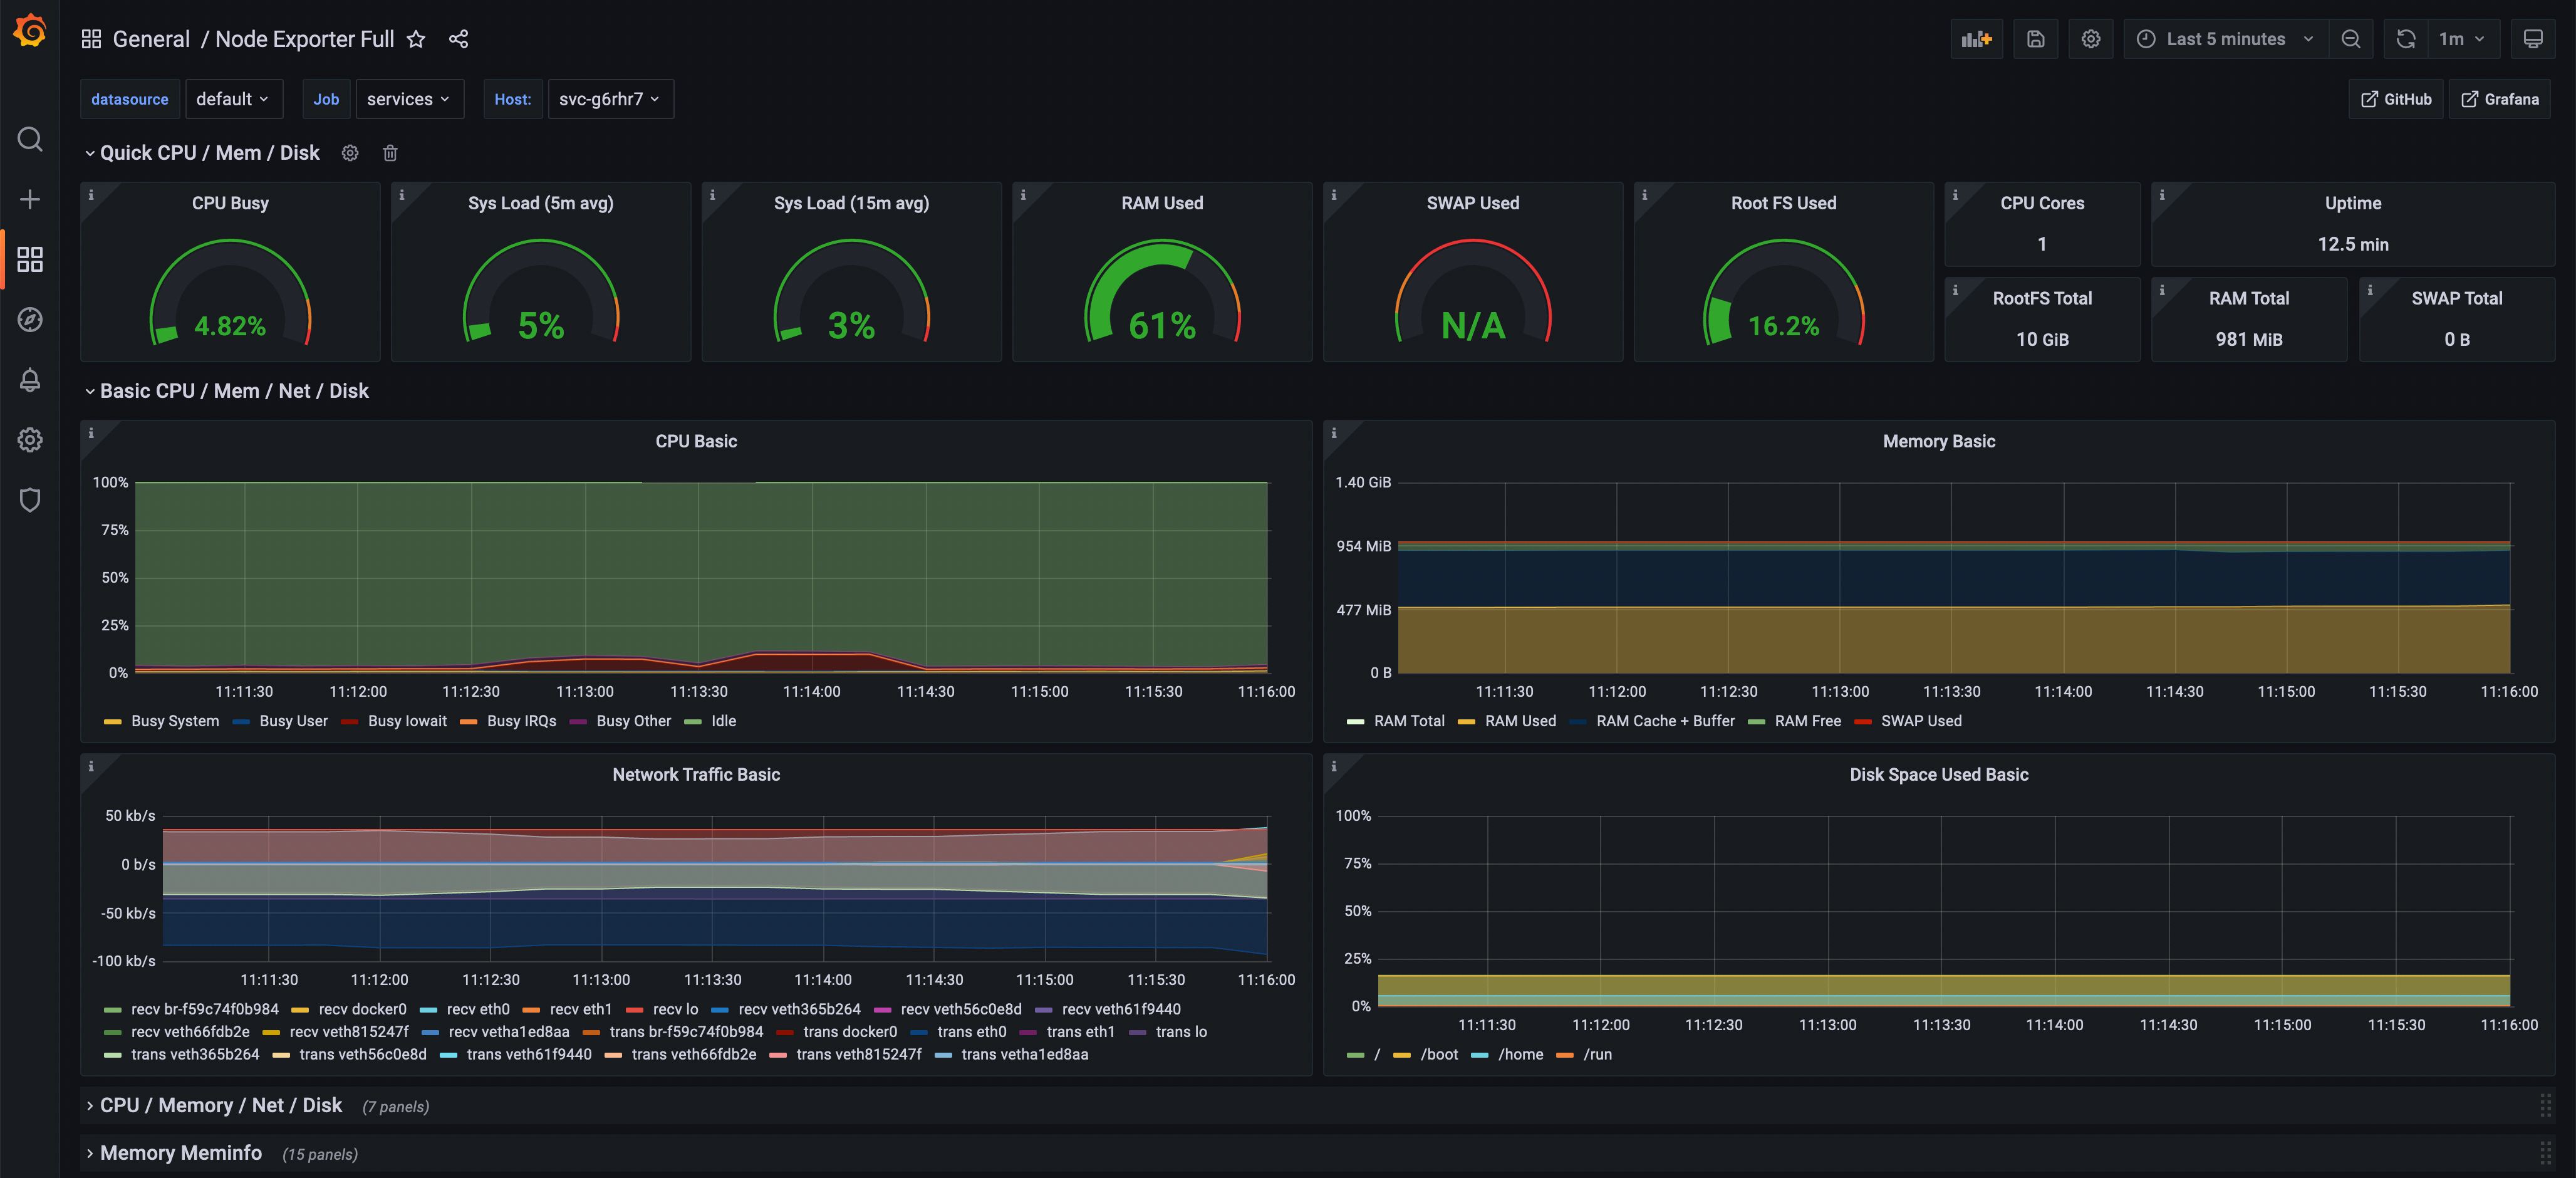Open the GitHub link
Screen dimensions: 2576x1178
click(x=2395, y=99)
